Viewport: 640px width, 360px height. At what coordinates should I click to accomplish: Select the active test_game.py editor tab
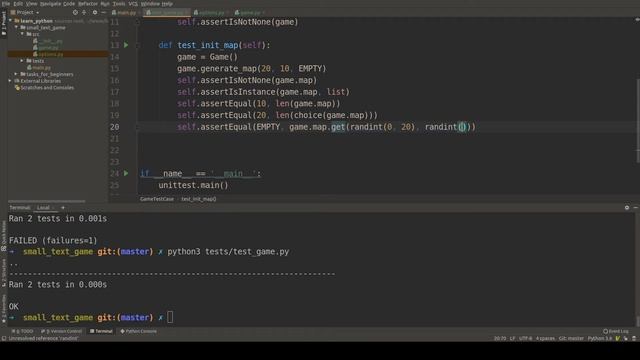[x=167, y=13]
